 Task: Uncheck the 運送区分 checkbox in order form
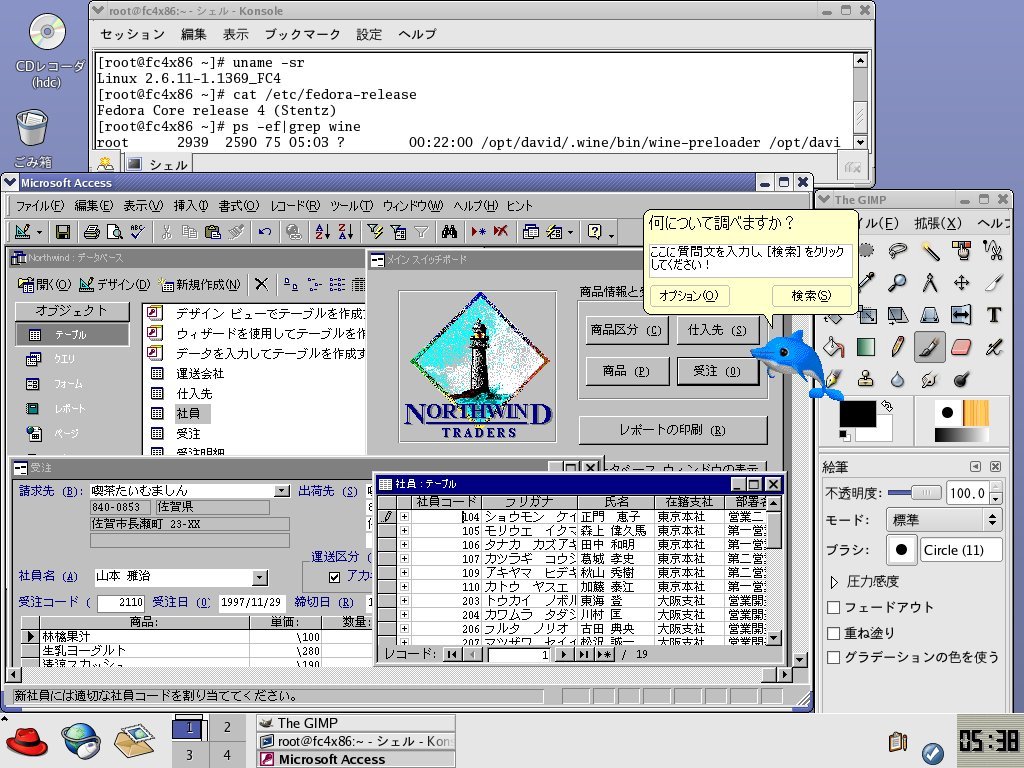point(334,577)
